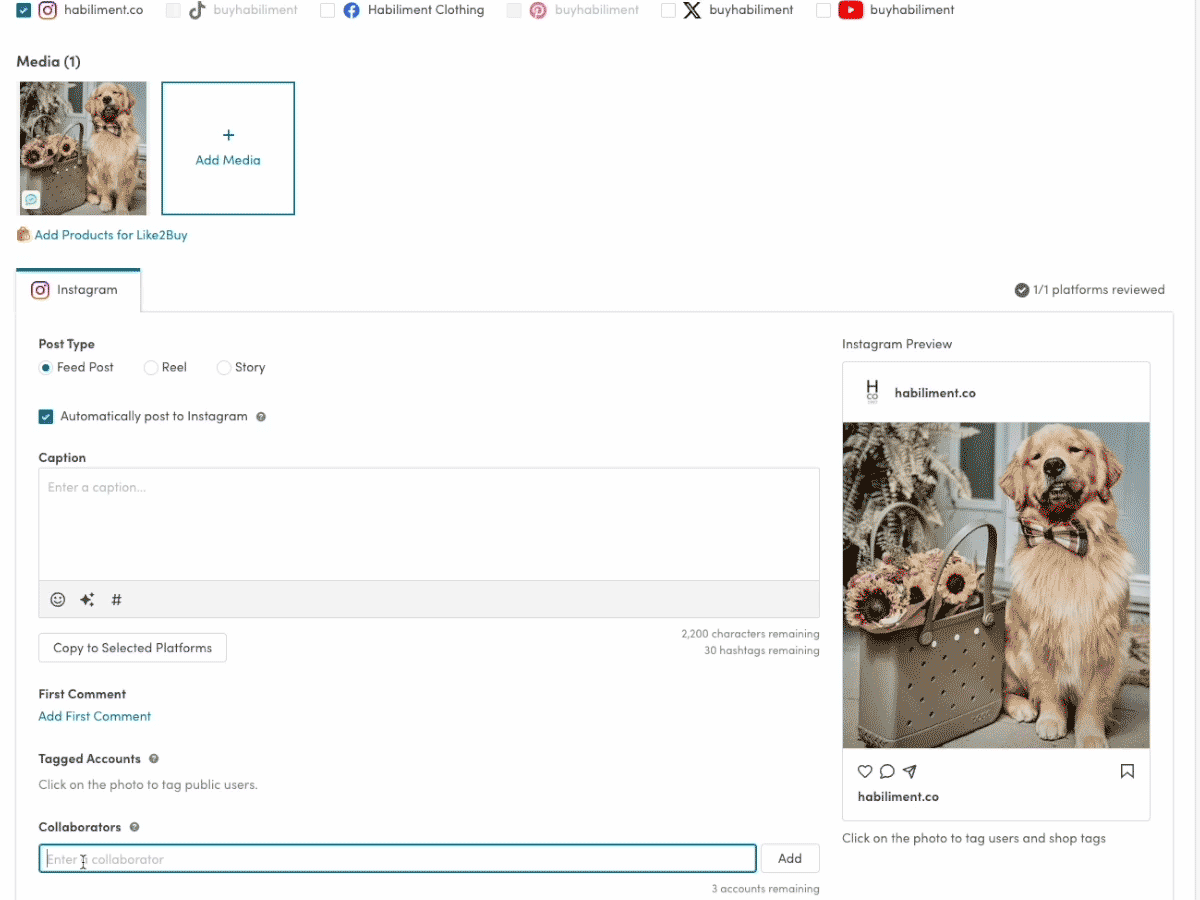
Task: Click the hashtag icon below caption
Action: point(116,600)
